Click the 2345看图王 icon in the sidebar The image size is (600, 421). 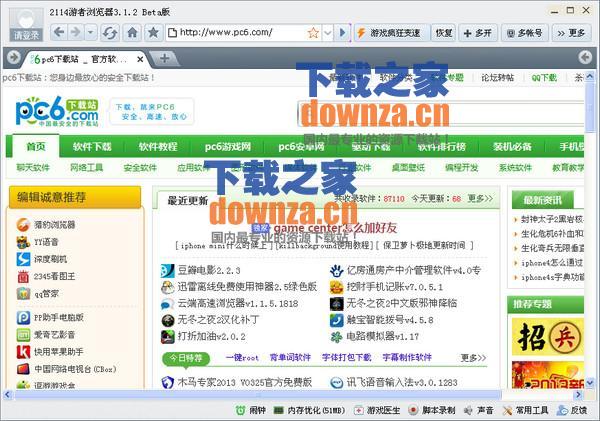coord(23,276)
